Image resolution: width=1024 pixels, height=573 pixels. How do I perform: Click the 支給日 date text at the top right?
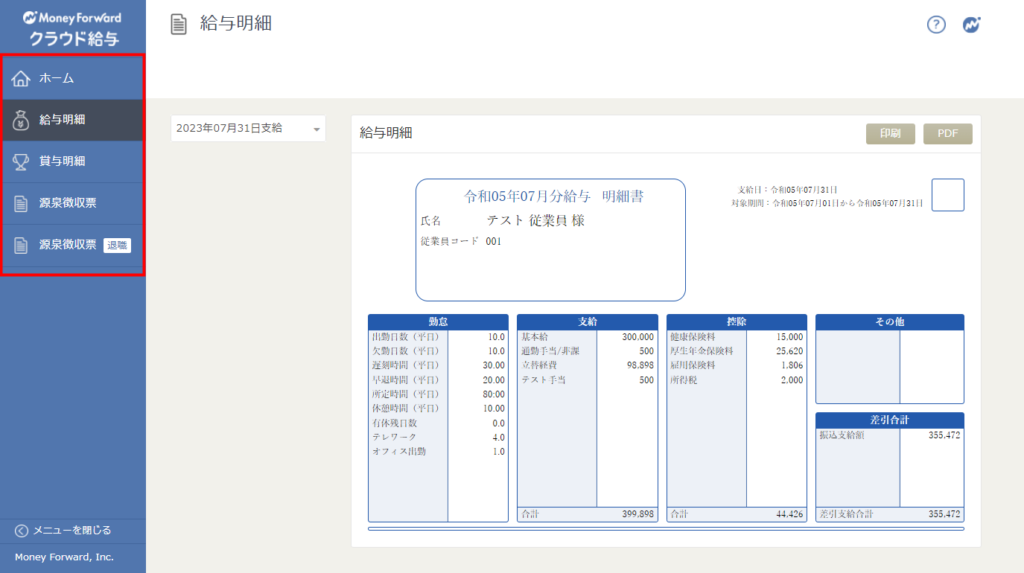point(787,189)
